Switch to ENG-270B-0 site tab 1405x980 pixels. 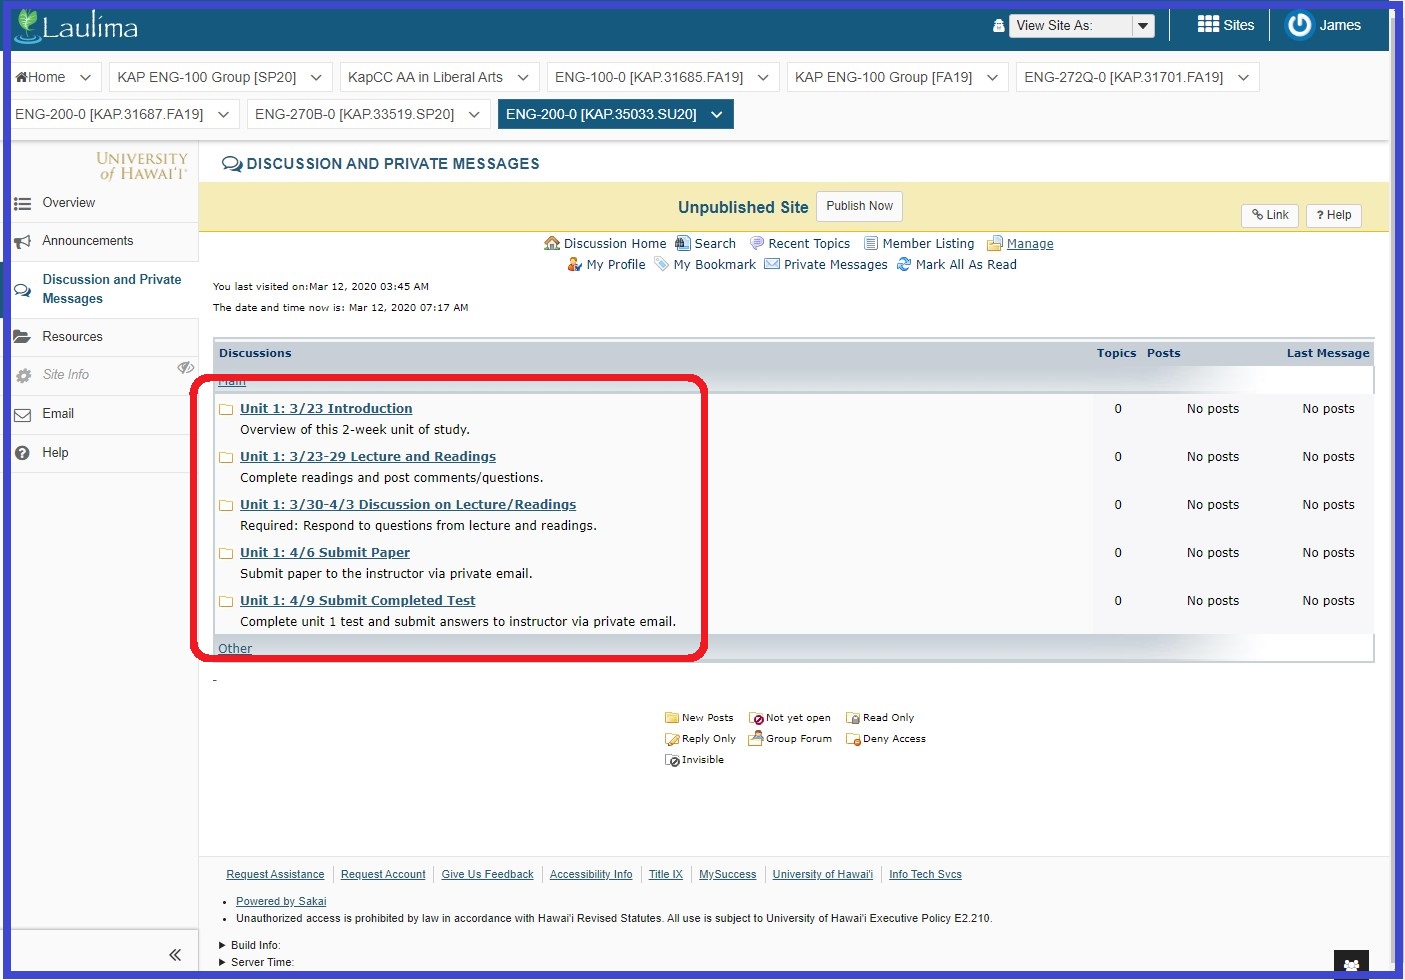[x=354, y=114]
